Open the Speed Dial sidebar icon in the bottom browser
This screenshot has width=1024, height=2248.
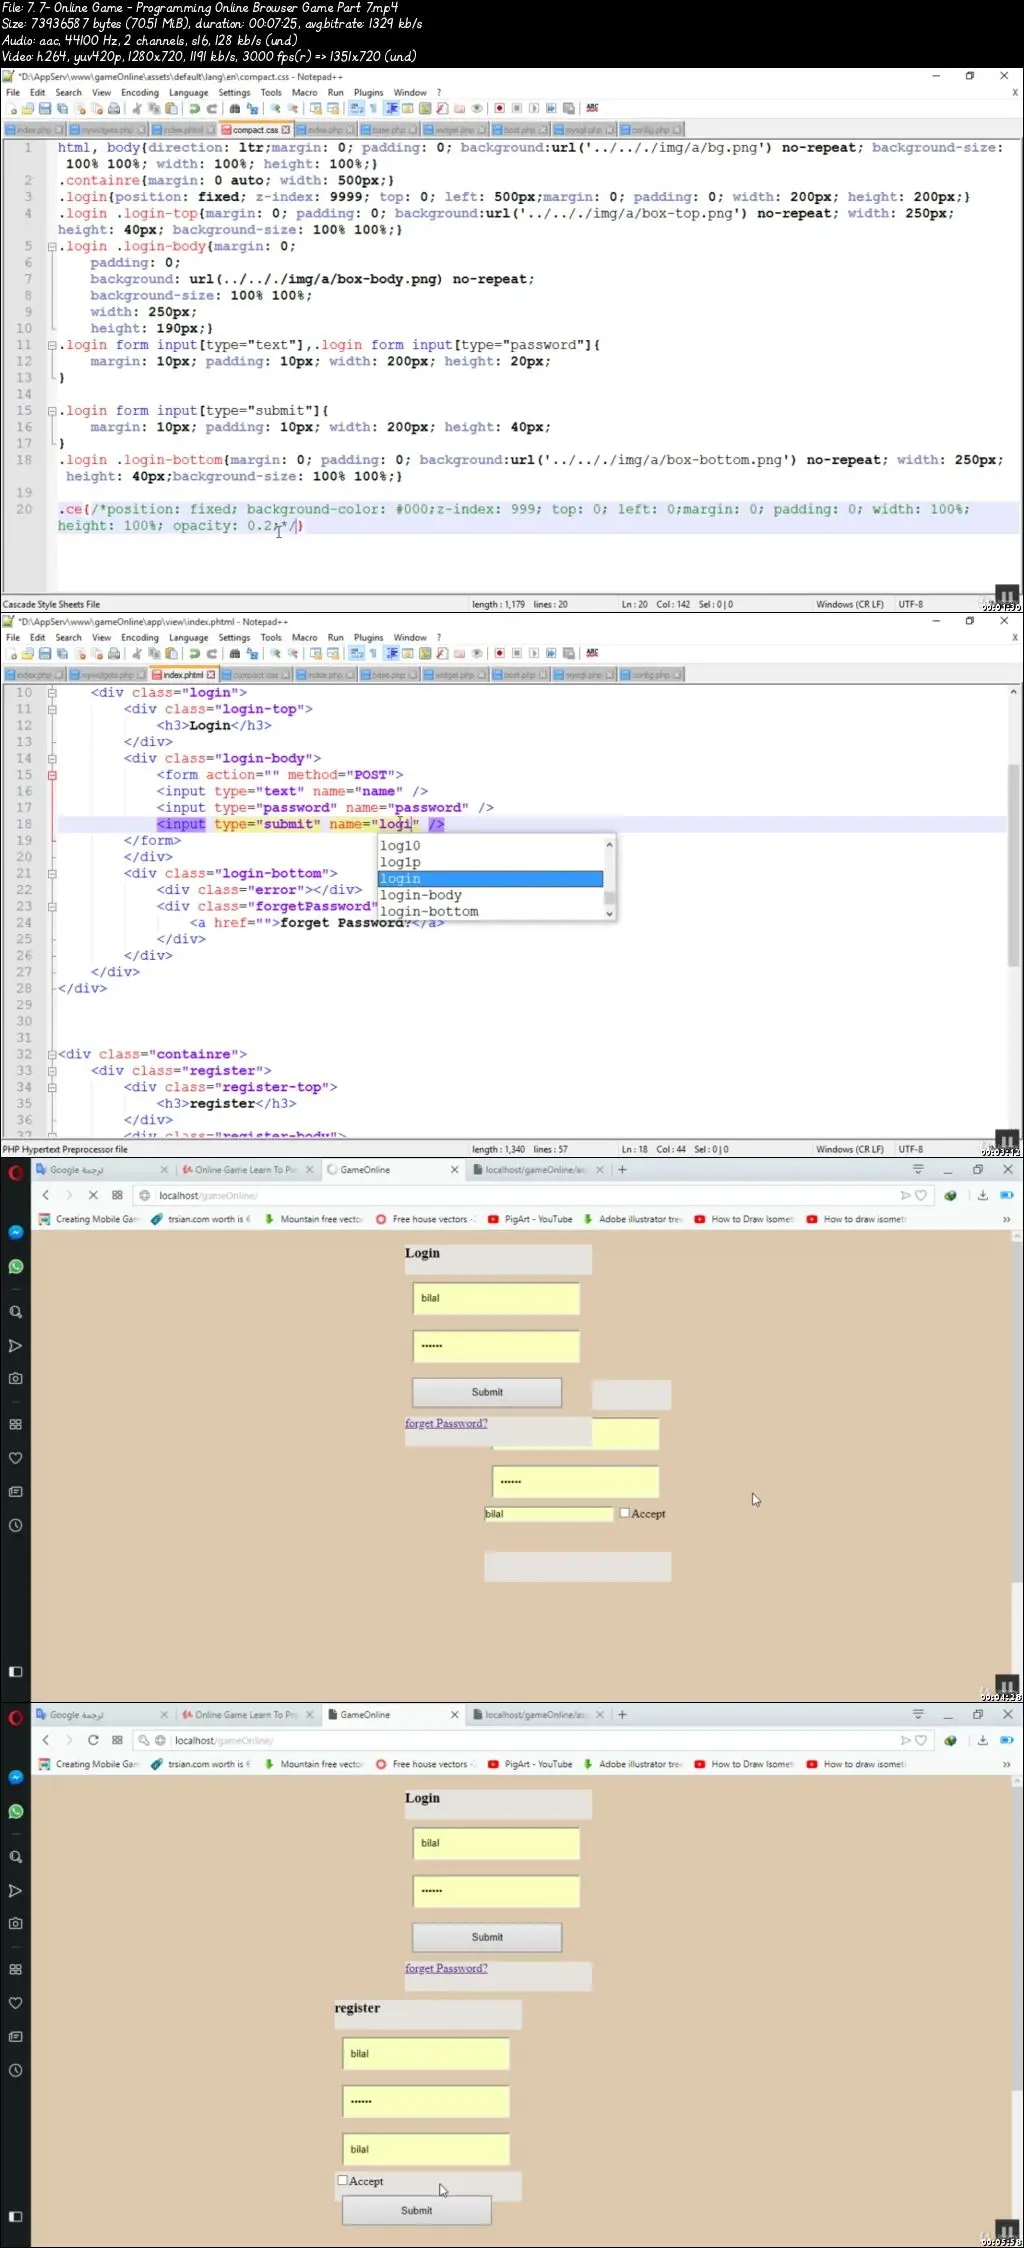pos(15,1969)
